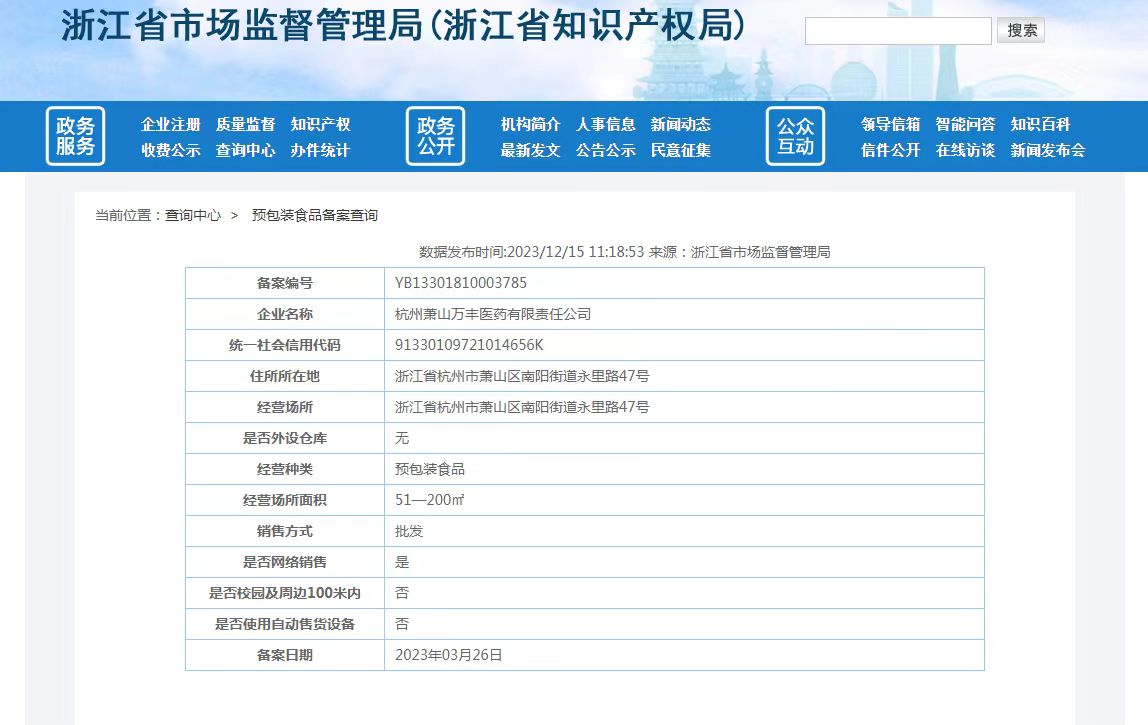Open 质量监督 menu link

click(x=245, y=124)
